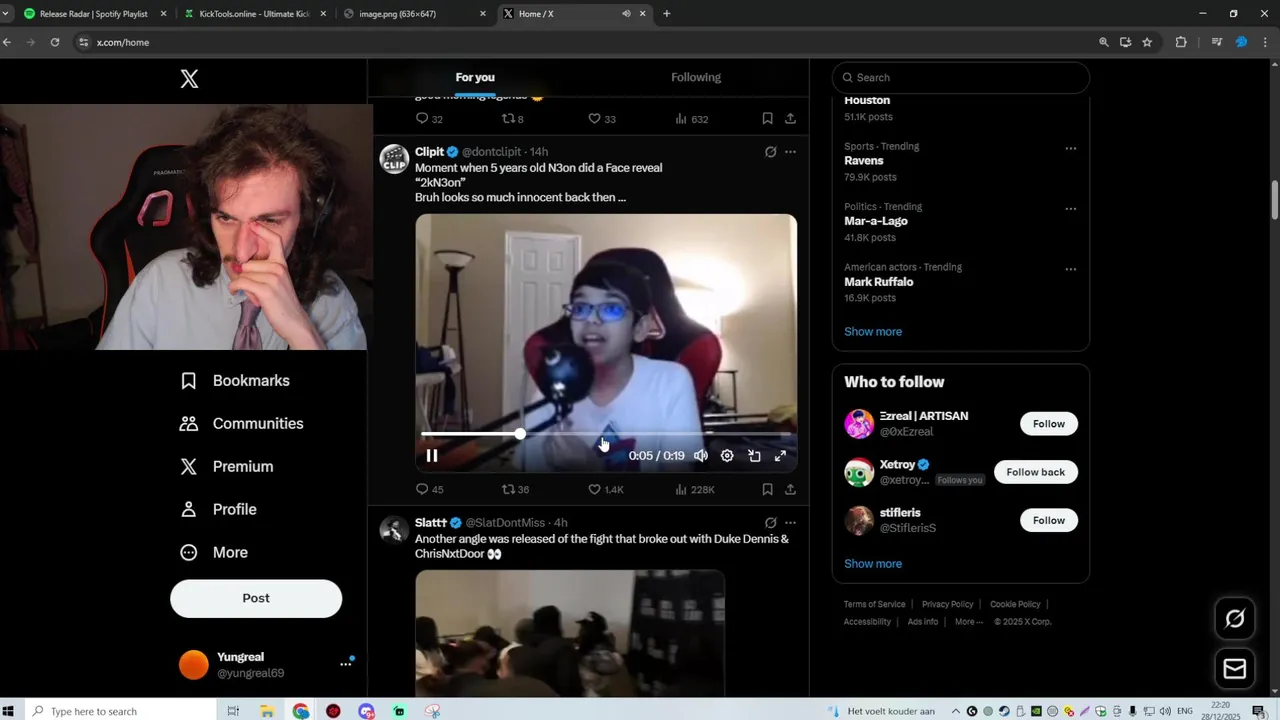
Task: Open Messages floating envelope button
Action: (x=1235, y=669)
